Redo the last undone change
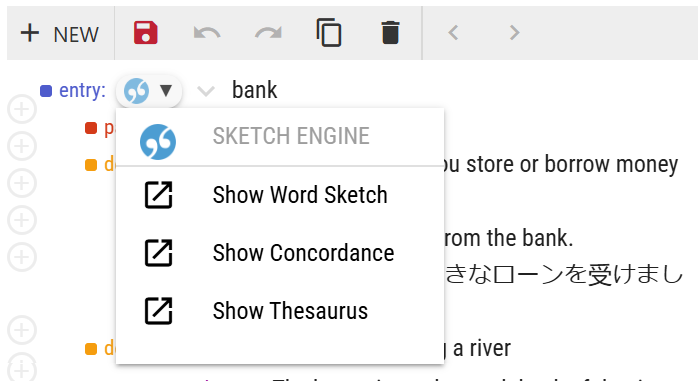 [268, 33]
